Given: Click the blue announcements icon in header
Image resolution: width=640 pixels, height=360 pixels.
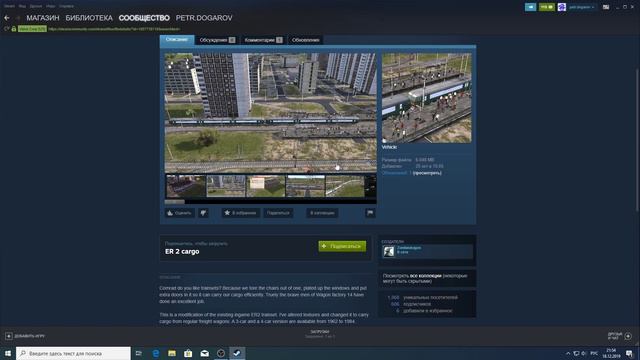Looking at the screenshot, I should [530, 7].
